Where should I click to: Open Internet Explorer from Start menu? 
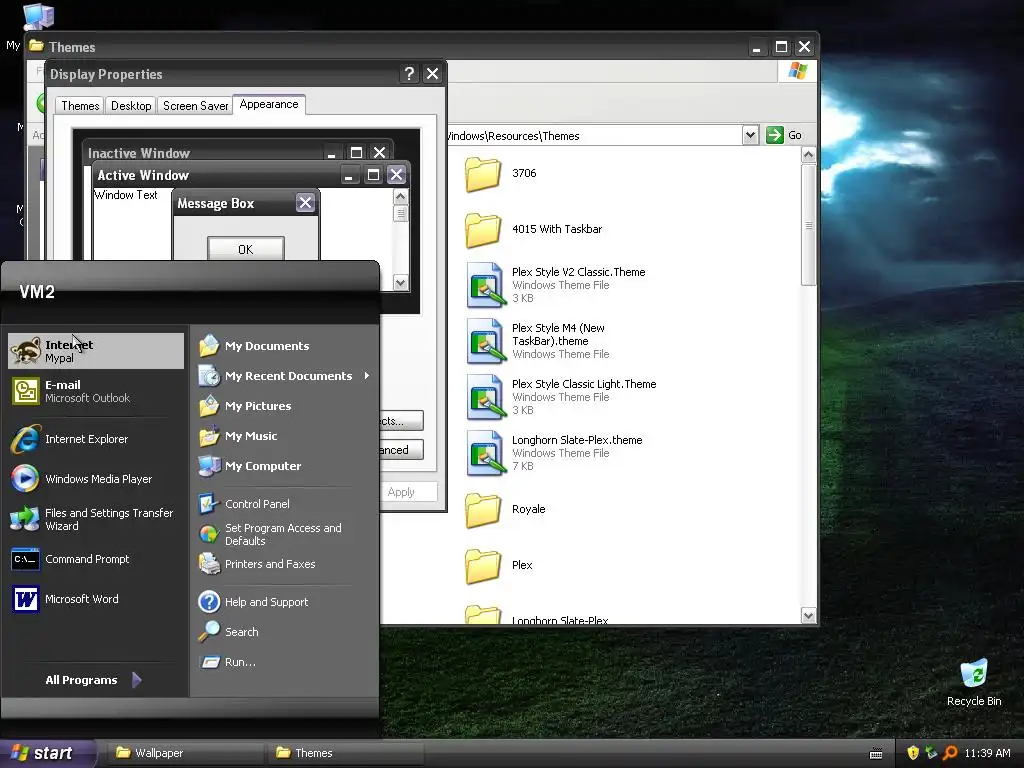(x=96, y=439)
